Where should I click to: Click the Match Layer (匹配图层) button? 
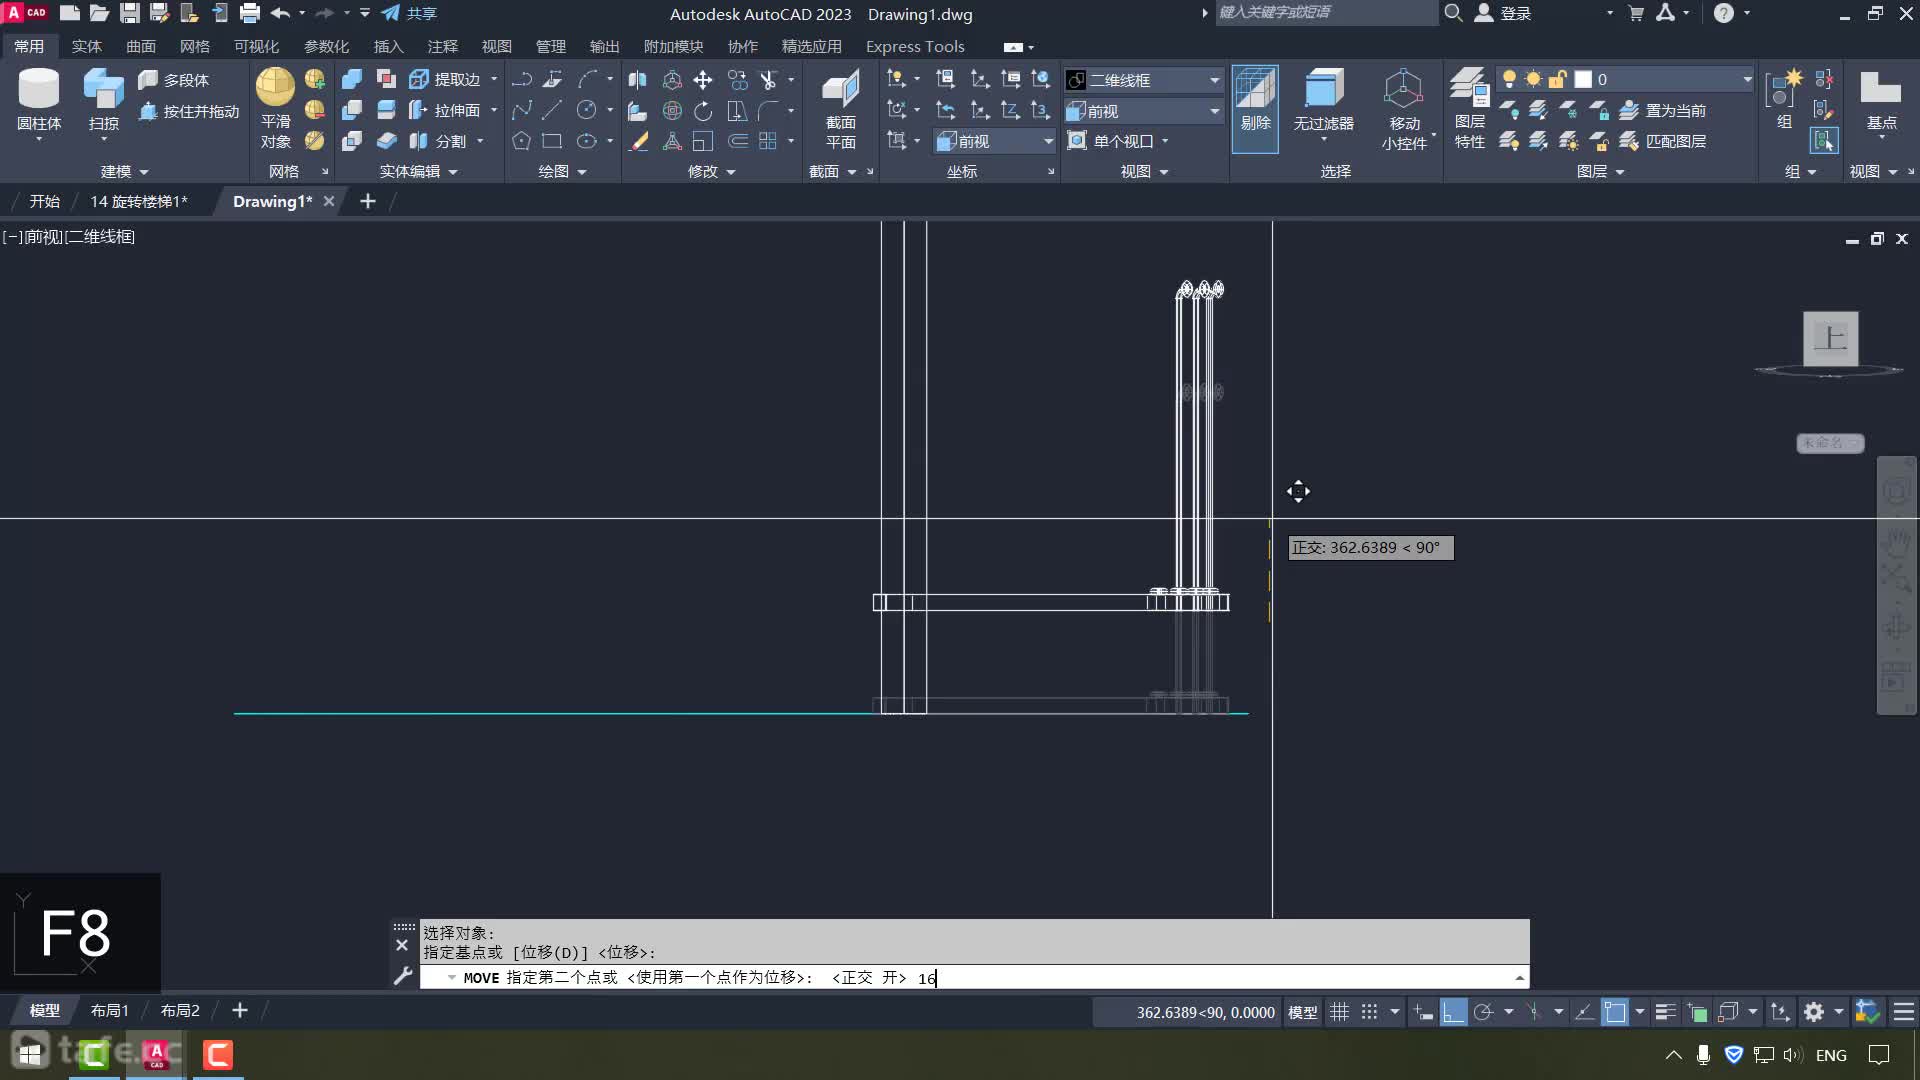pyautogui.click(x=1663, y=141)
